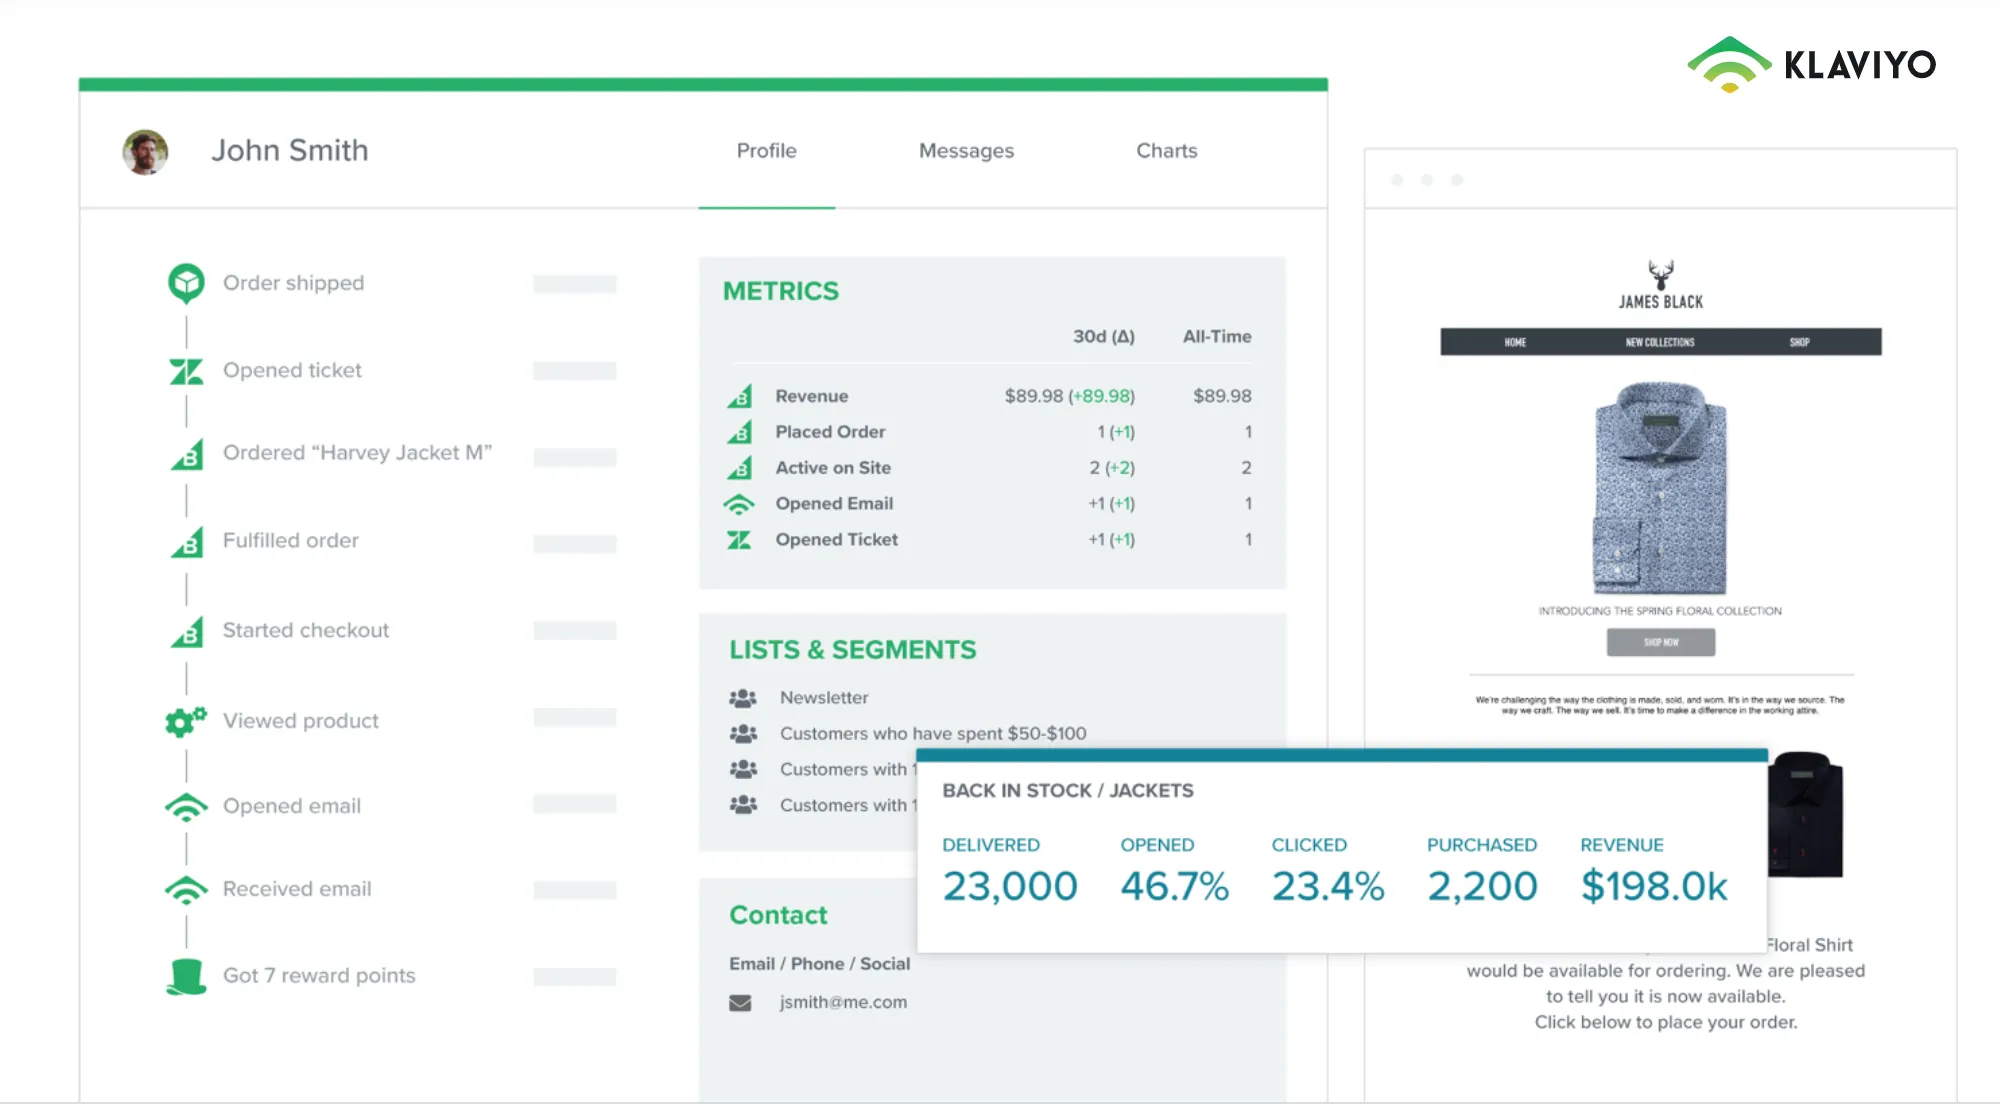Click the Fulfilled order timeline text
The height and width of the screenshot is (1104, 2000).
(290, 541)
